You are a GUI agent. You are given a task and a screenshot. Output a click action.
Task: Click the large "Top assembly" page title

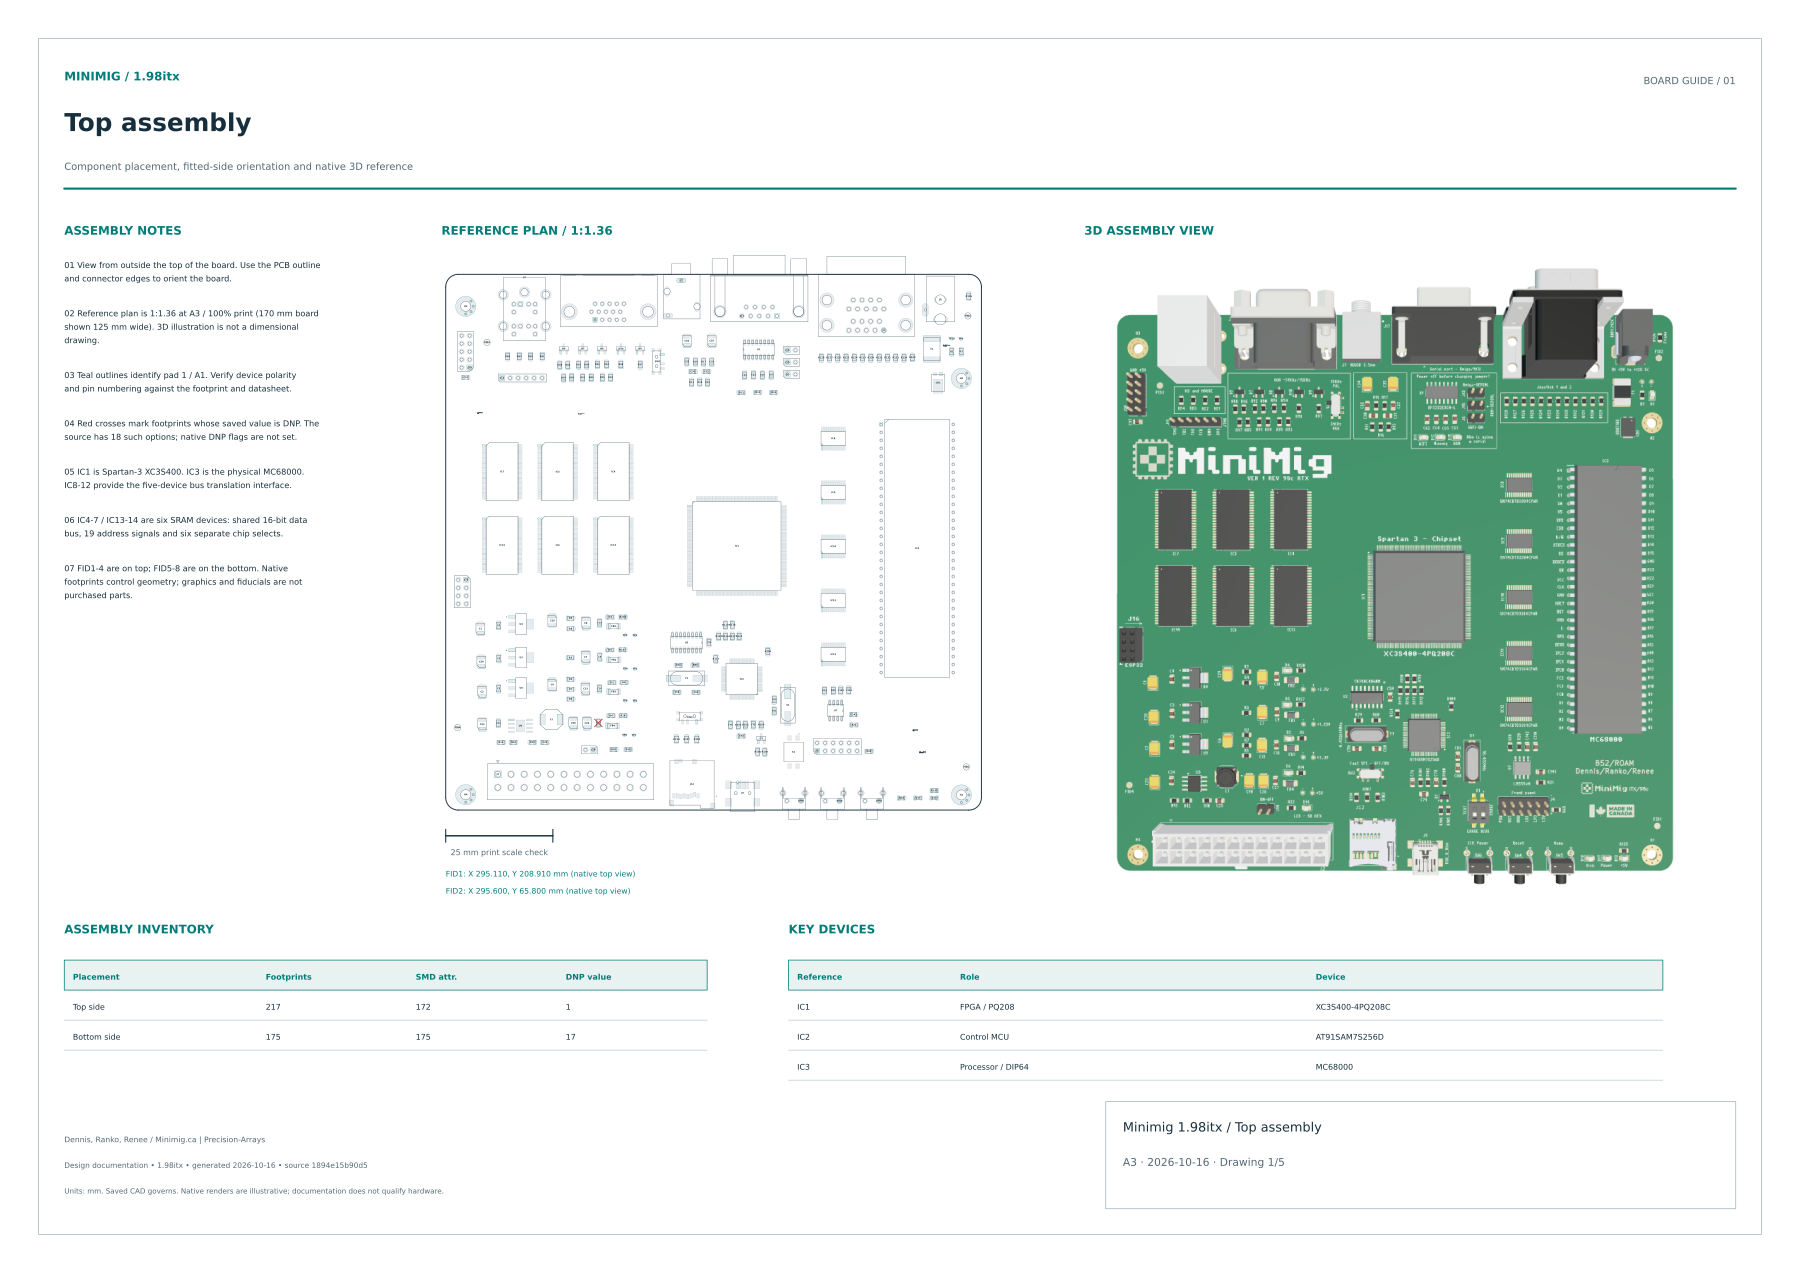(158, 122)
